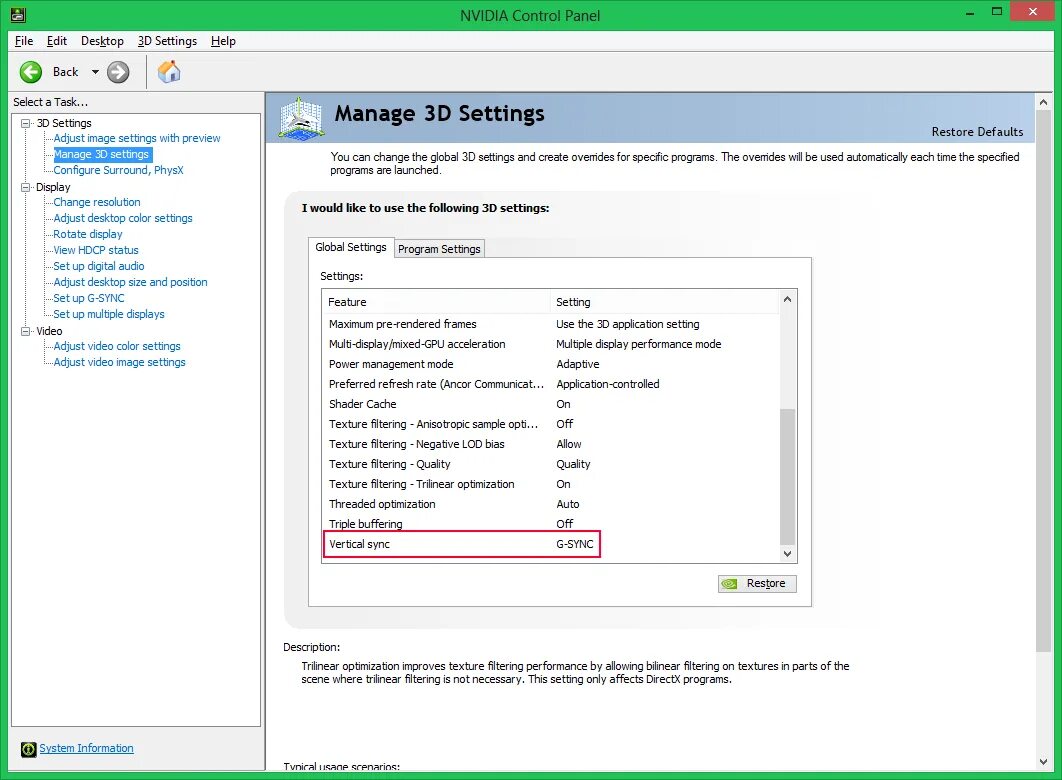Open Set up G-SYNC
Image resolution: width=1062 pixels, height=780 pixels.
pos(89,298)
